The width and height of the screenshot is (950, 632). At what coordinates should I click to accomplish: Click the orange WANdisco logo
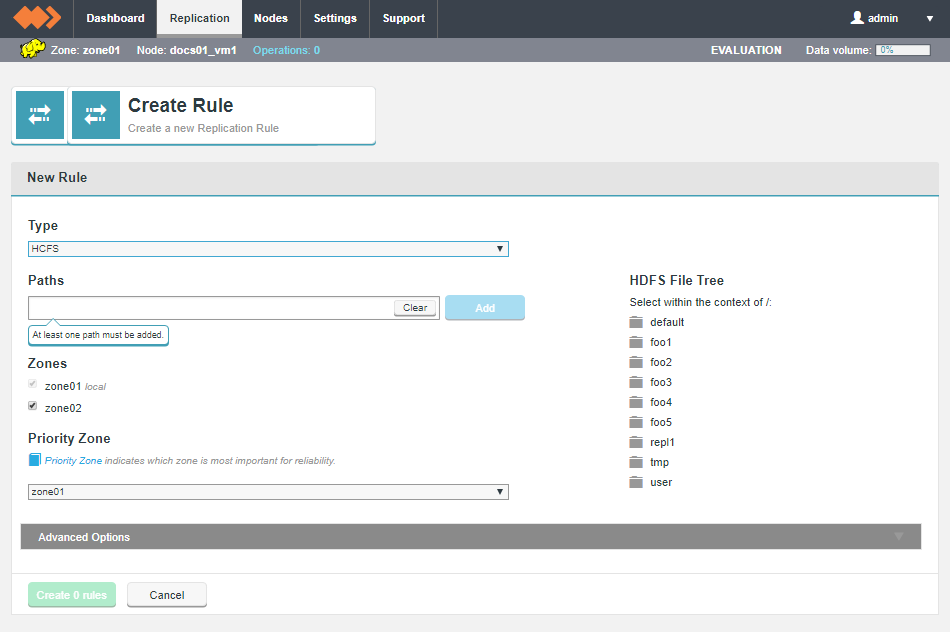[37, 18]
